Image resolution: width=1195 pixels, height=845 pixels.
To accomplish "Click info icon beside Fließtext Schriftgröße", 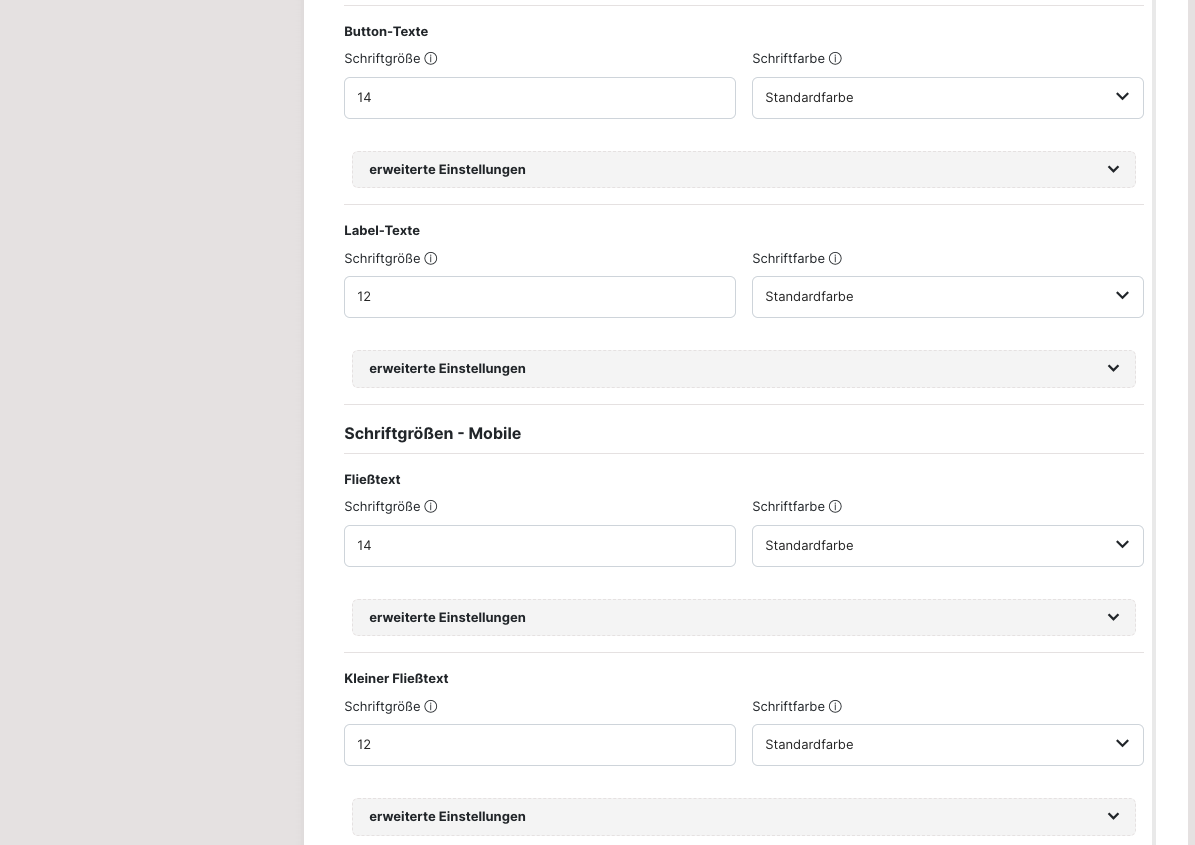I will pyautogui.click(x=431, y=507).
